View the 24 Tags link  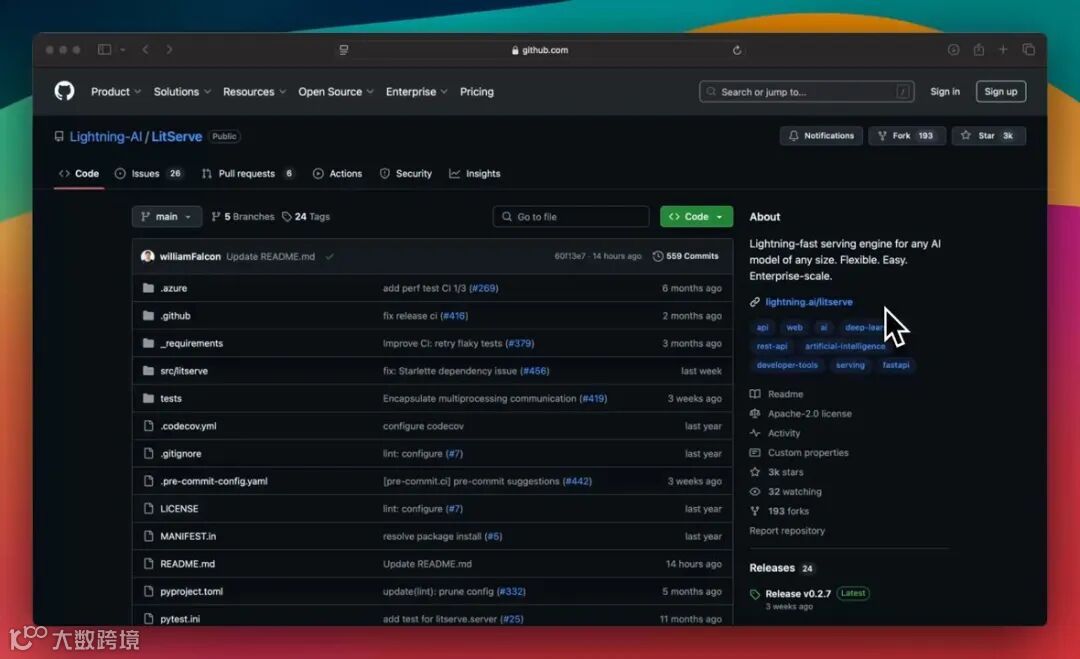click(306, 216)
